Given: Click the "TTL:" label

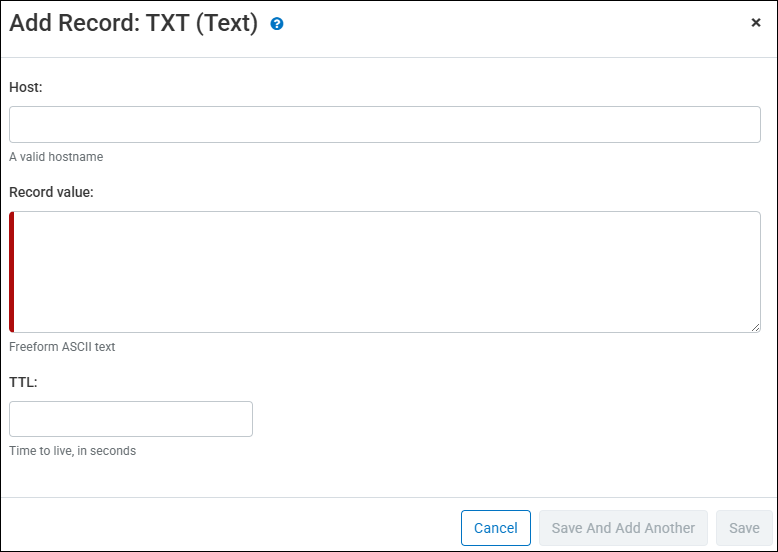Looking at the screenshot, I should tap(23, 382).
